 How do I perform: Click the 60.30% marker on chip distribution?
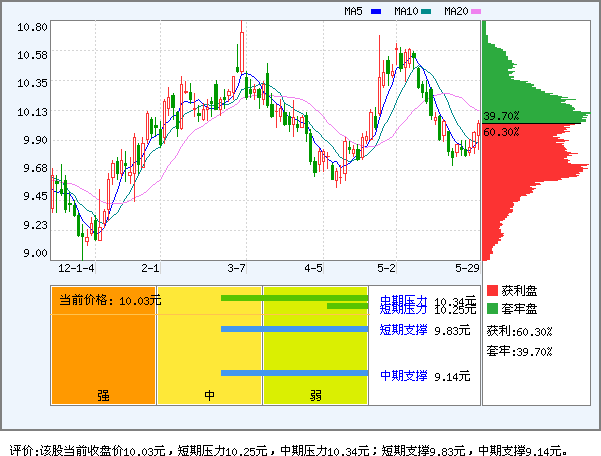[501, 131]
